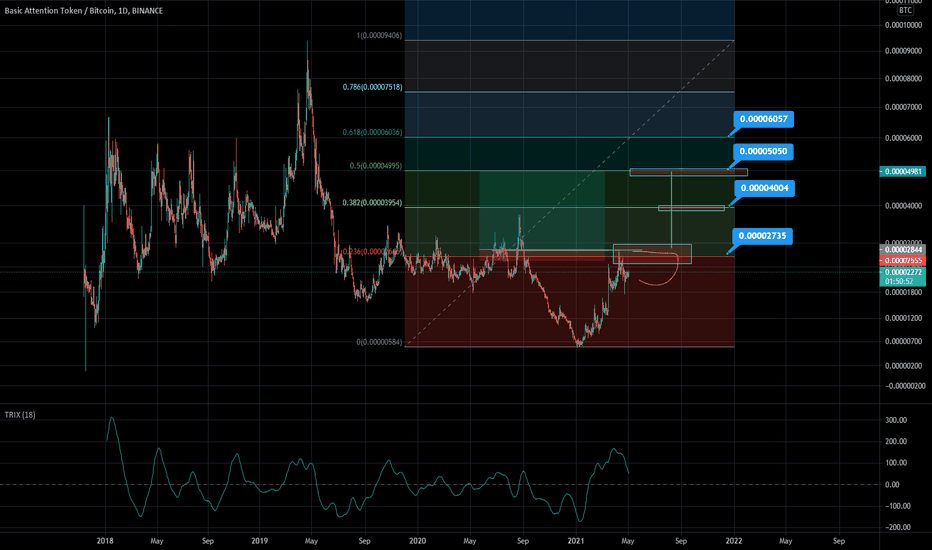Select the 2019 label on time axis

259,541
